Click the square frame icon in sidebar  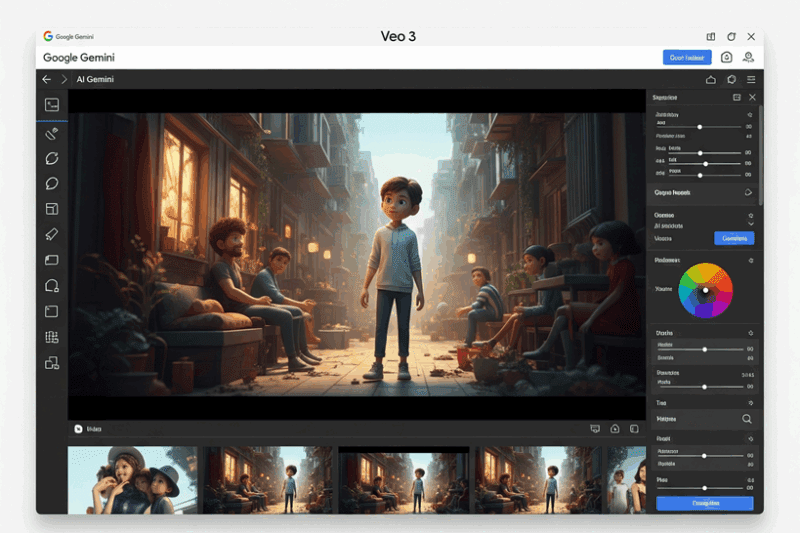coord(52,312)
